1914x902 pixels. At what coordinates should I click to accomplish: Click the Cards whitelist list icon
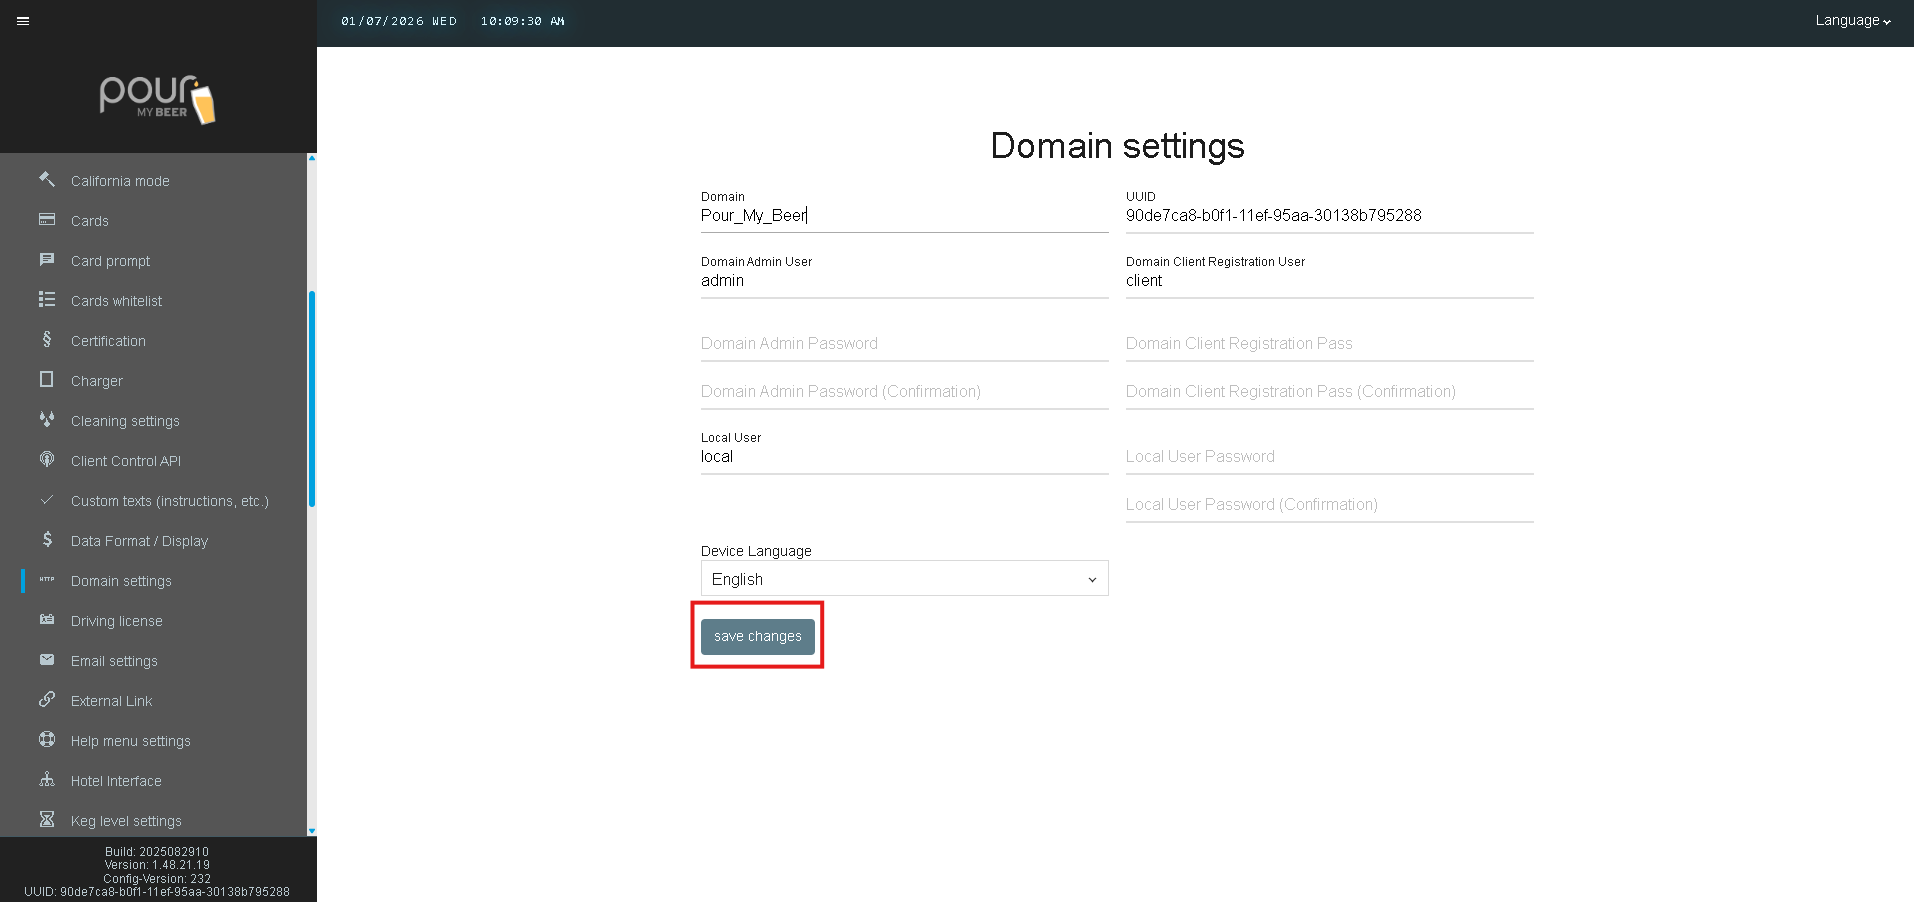coord(47,300)
